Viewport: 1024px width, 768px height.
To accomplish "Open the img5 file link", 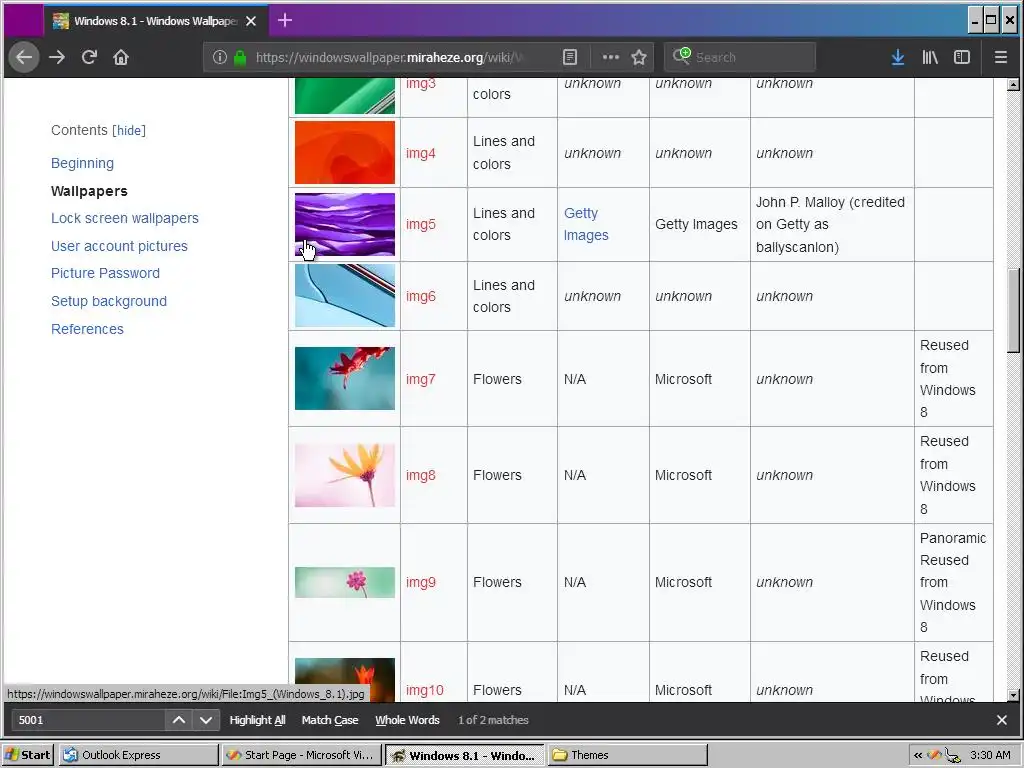I will tap(421, 225).
